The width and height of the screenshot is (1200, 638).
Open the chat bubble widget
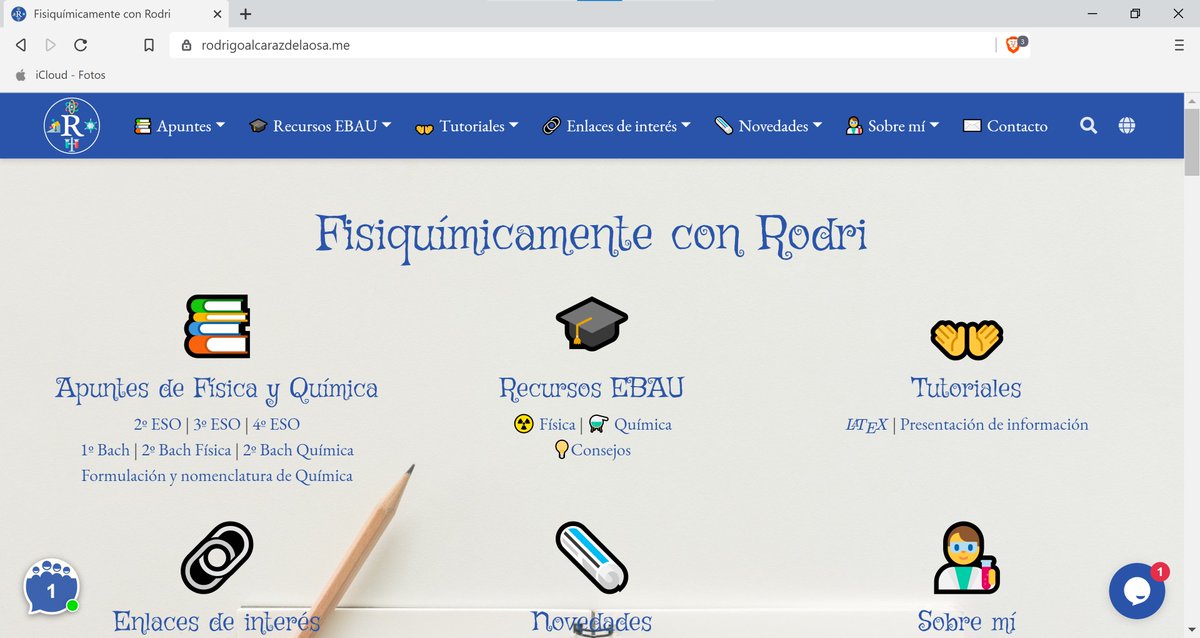(x=1137, y=591)
